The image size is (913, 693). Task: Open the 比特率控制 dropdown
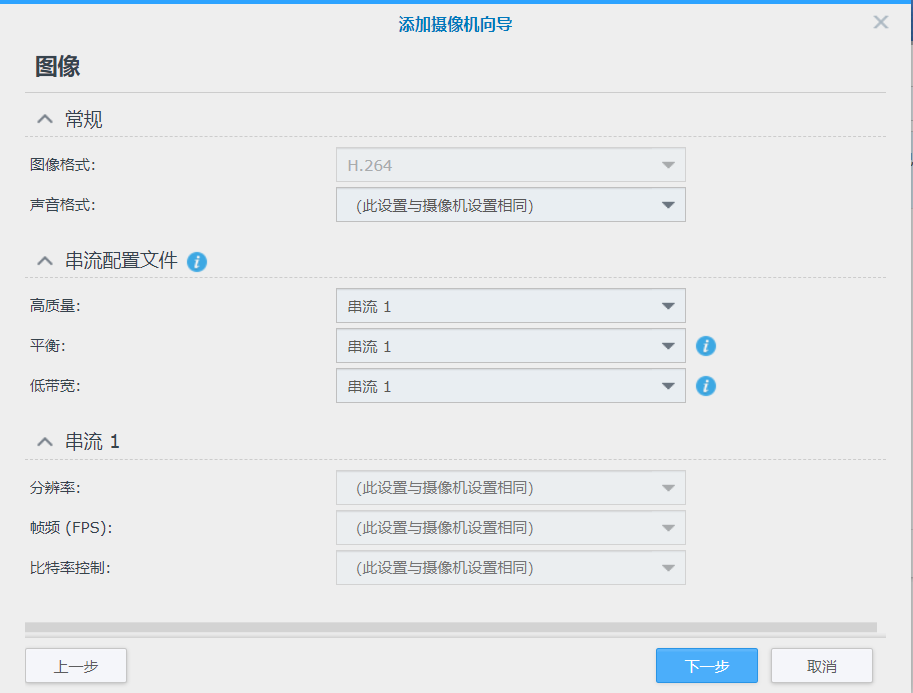click(x=511, y=568)
